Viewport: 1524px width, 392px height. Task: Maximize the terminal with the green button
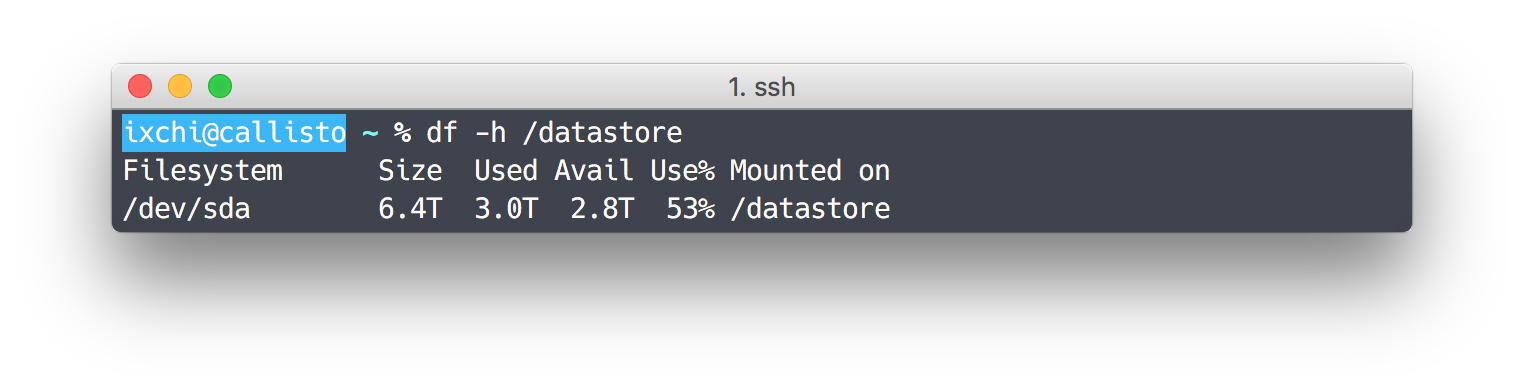220,87
